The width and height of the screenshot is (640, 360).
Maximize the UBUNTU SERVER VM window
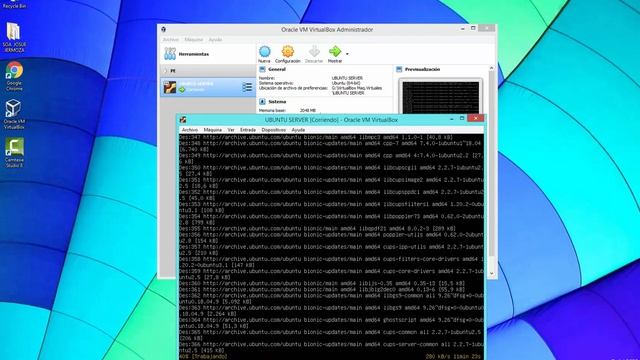coord(462,118)
